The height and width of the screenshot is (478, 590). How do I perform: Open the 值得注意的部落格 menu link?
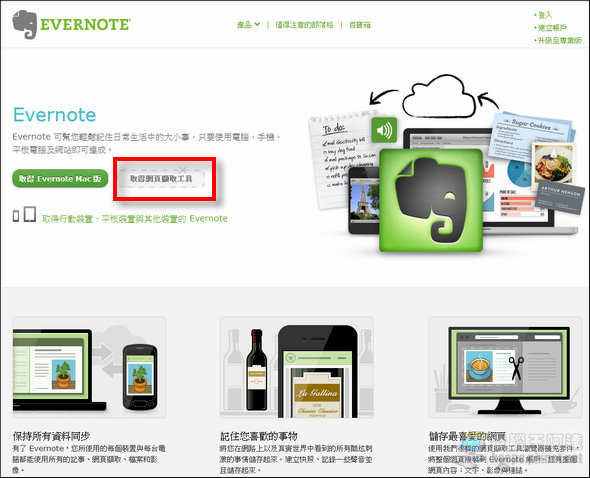click(x=304, y=25)
